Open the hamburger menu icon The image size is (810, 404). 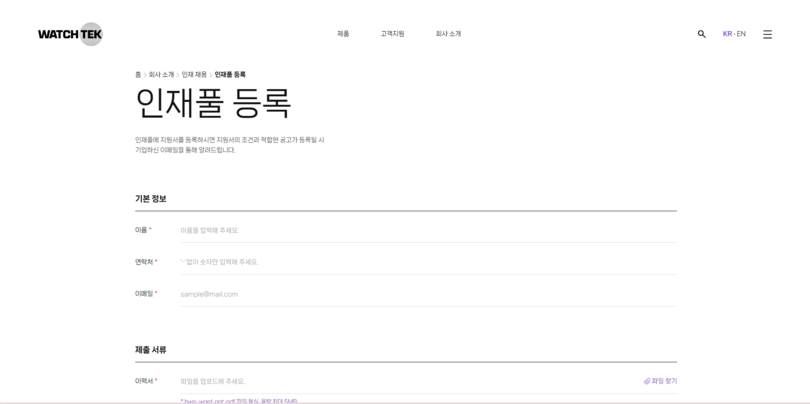(x=768, y=34)
